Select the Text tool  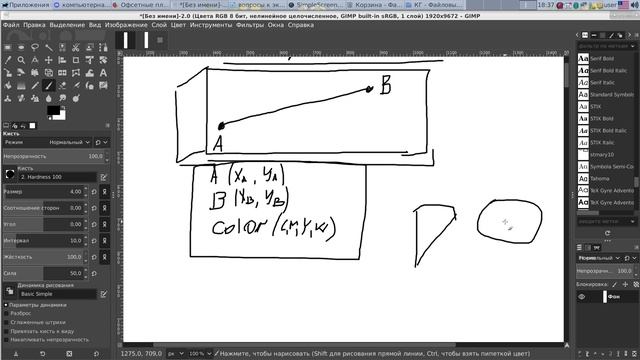pyautogui.click(x=103, y=73)
